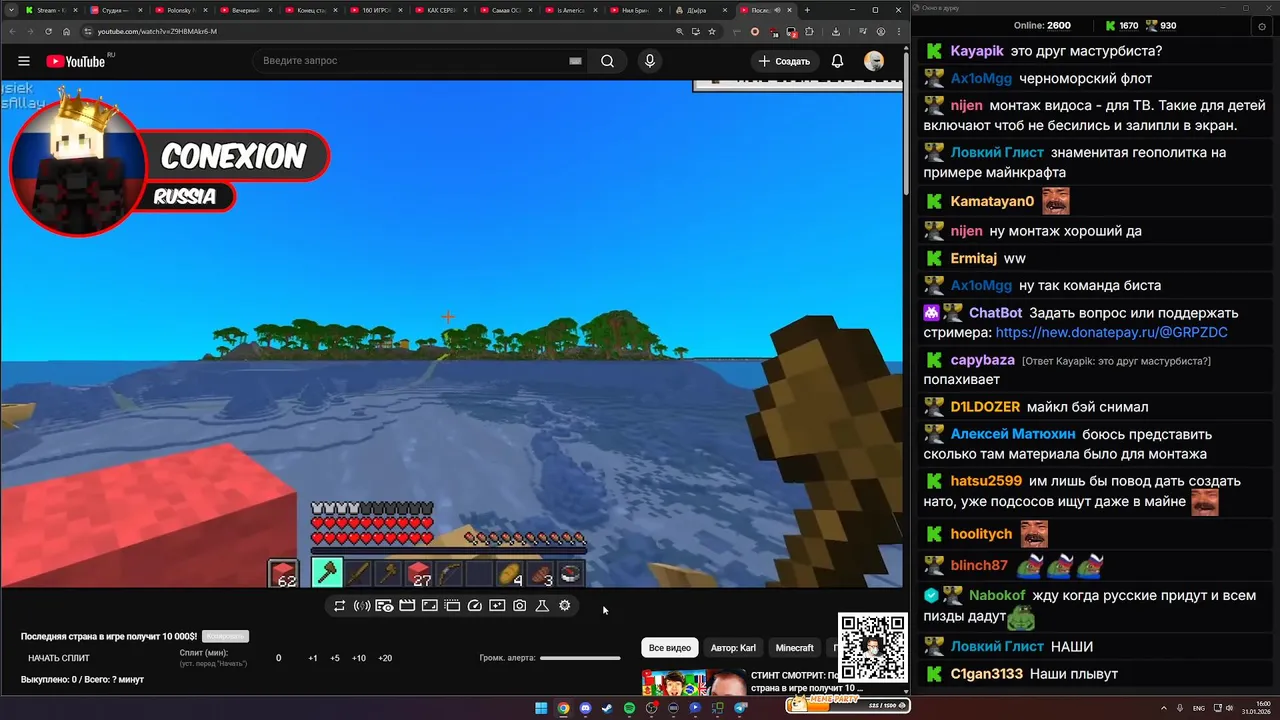Open the on-screen keyboard in search box
The width and height of the screenshot is (1280, 720).
pyautogui.click(x=575, y=61)
